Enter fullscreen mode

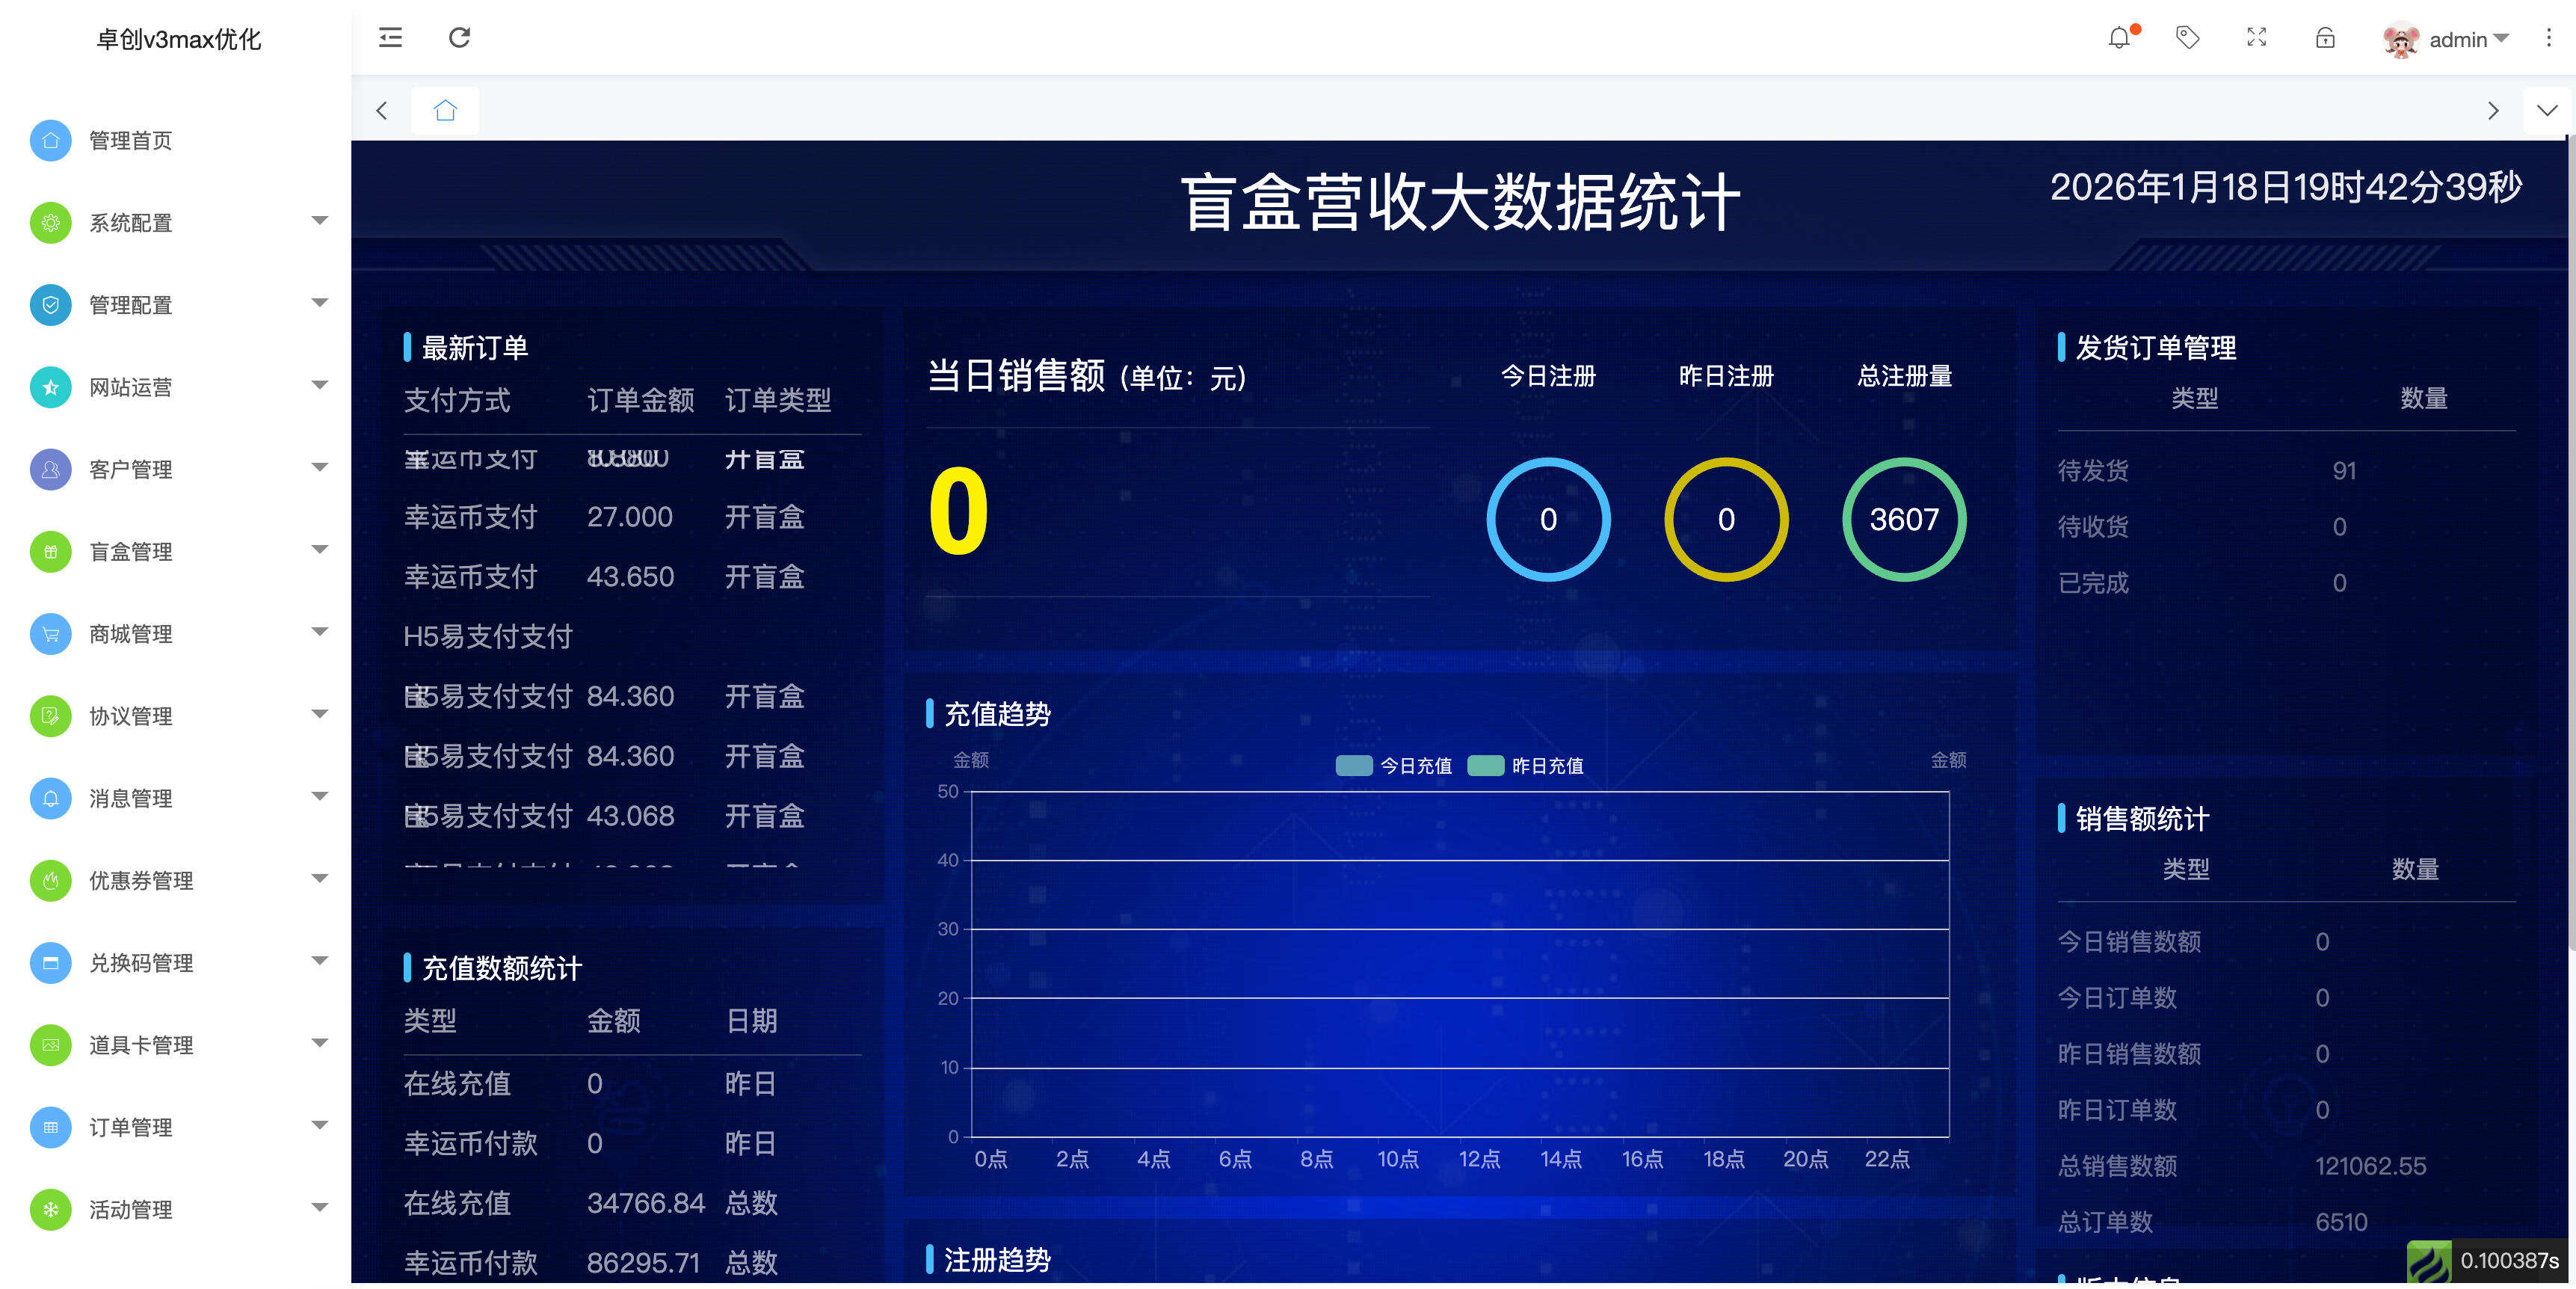pos(2256,38)
